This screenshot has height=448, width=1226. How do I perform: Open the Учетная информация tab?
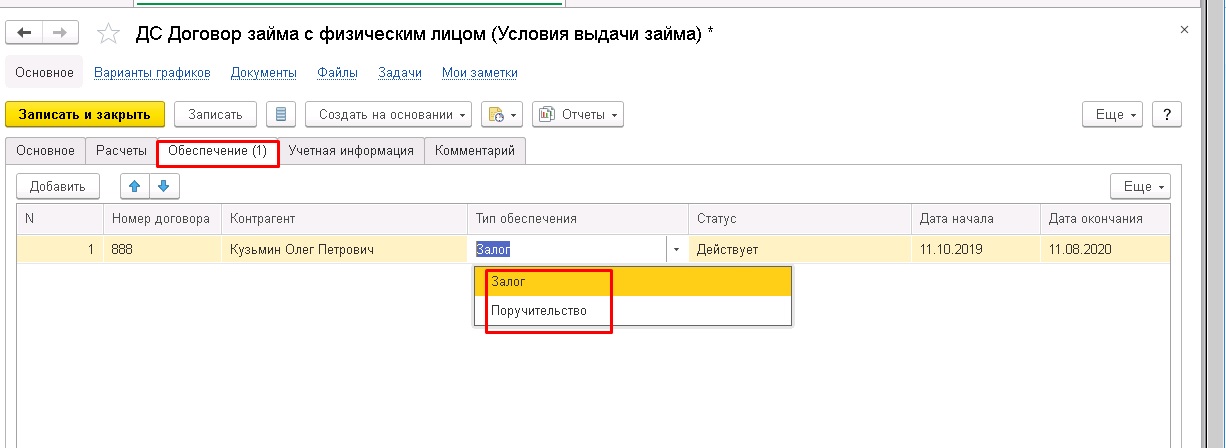click(x=351, y=151)
